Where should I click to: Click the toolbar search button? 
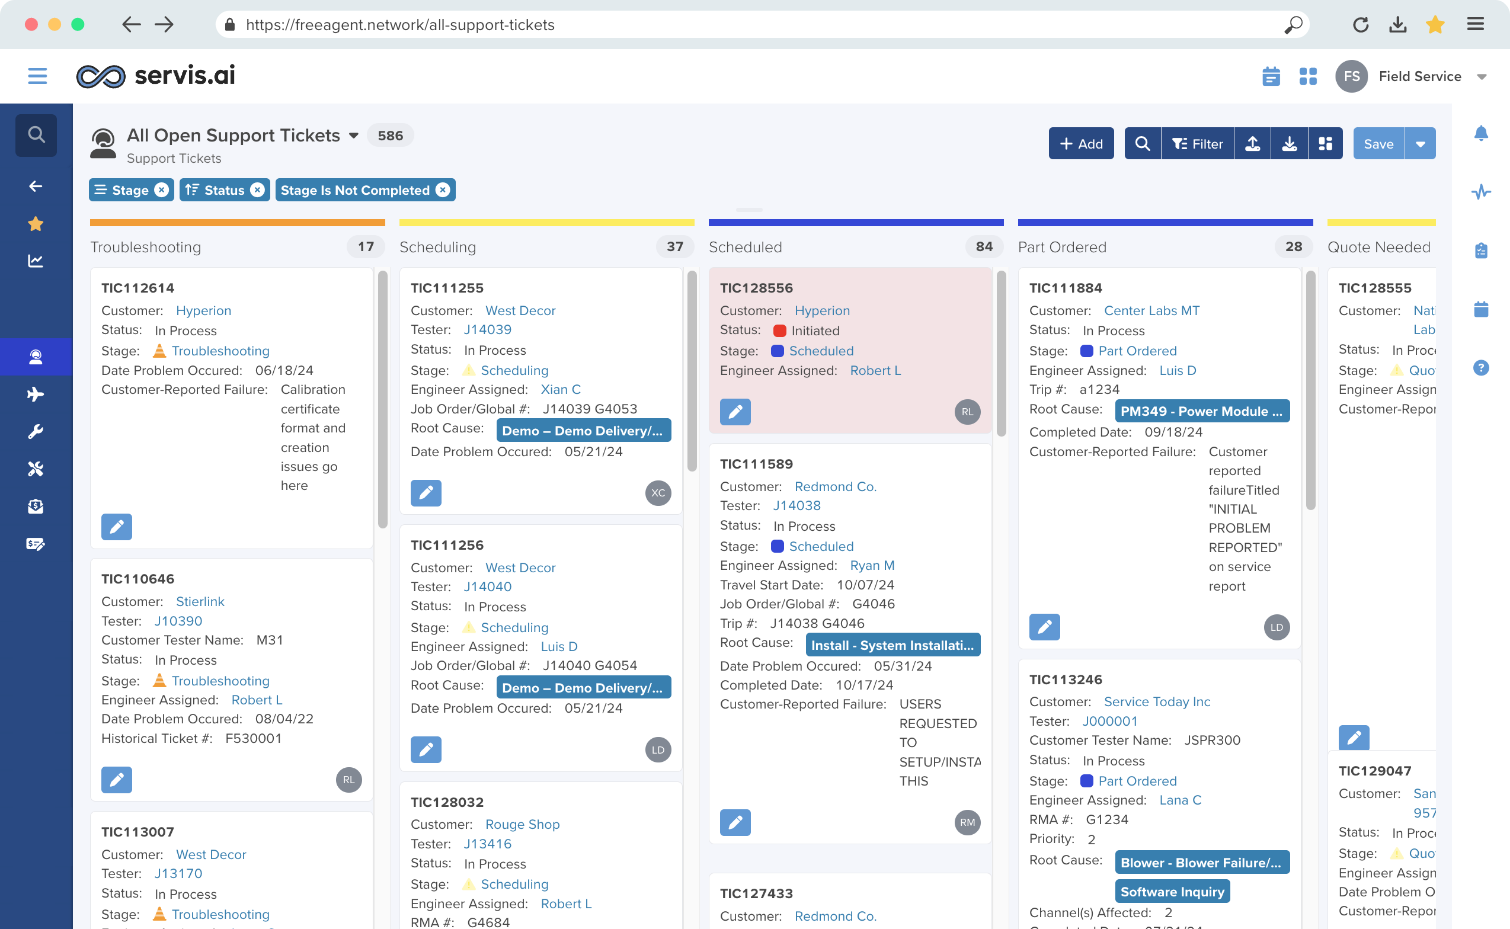(x=1143, y=143)
